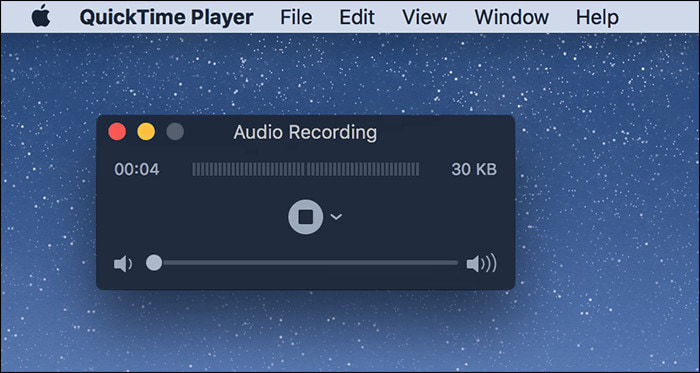Click the Audio Recording window title
The image size is (700, 373).
pyautogui.click(x=305, y=133)
